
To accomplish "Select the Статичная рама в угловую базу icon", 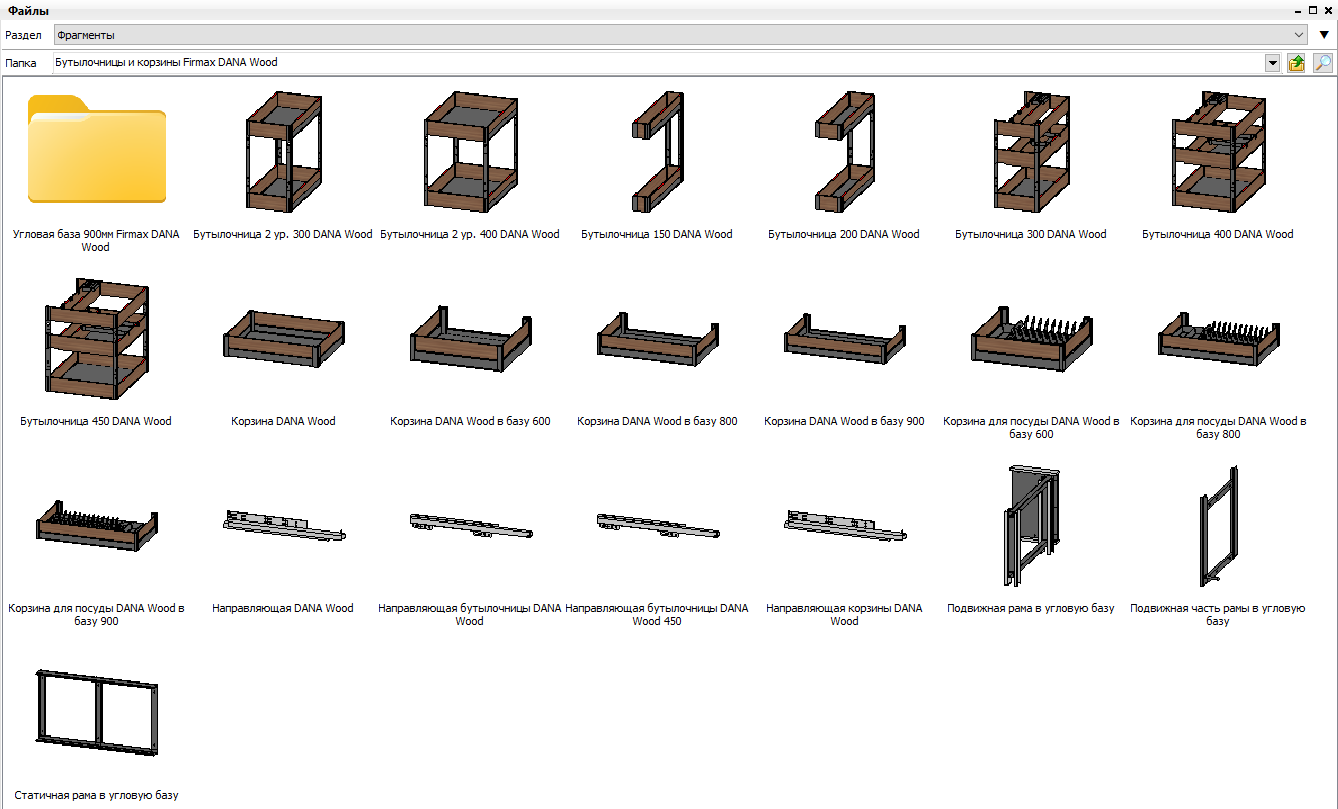I will coord(97,713).
